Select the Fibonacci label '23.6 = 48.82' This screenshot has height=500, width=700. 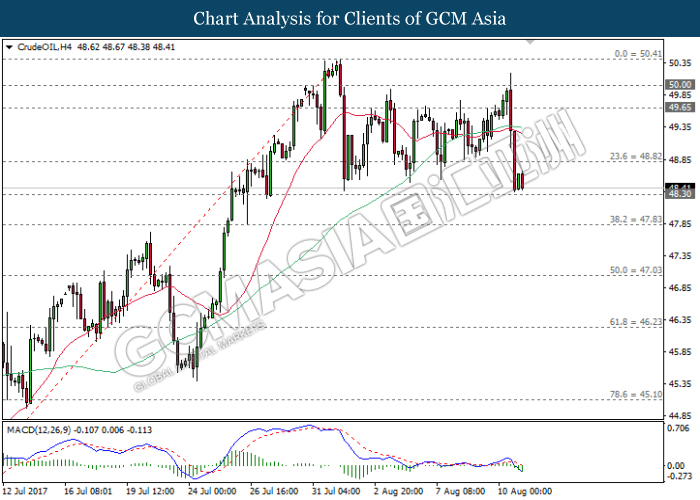tap(636, 156)
